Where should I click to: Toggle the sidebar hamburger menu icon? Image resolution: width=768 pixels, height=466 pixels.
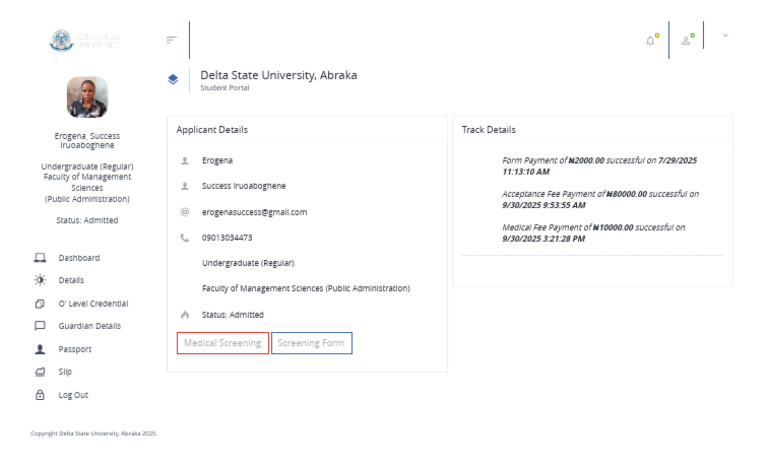point(171,40)
